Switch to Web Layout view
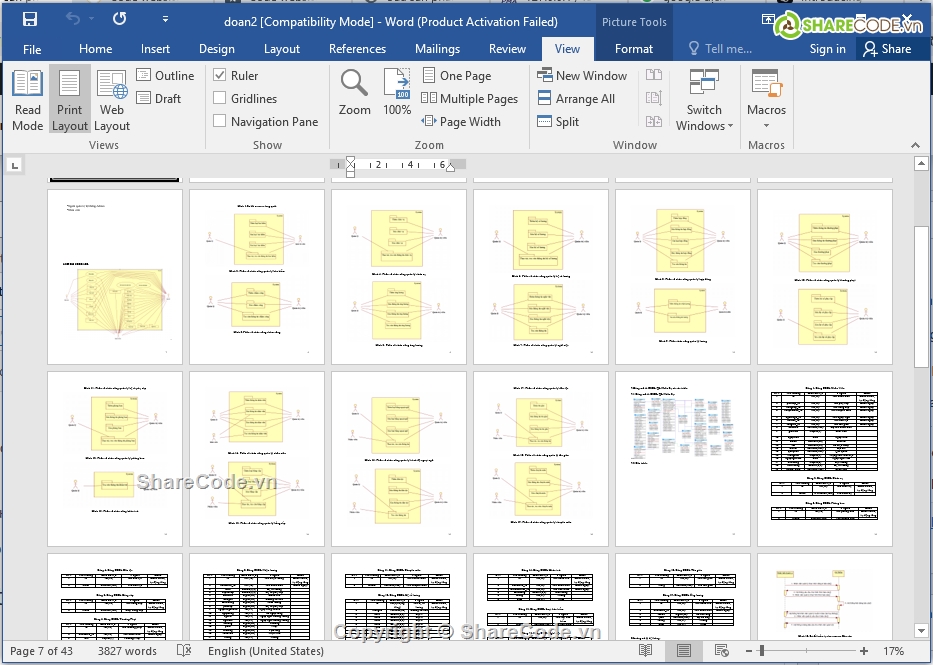The width and height of the screenshot is (933, 665). [112, 99]
